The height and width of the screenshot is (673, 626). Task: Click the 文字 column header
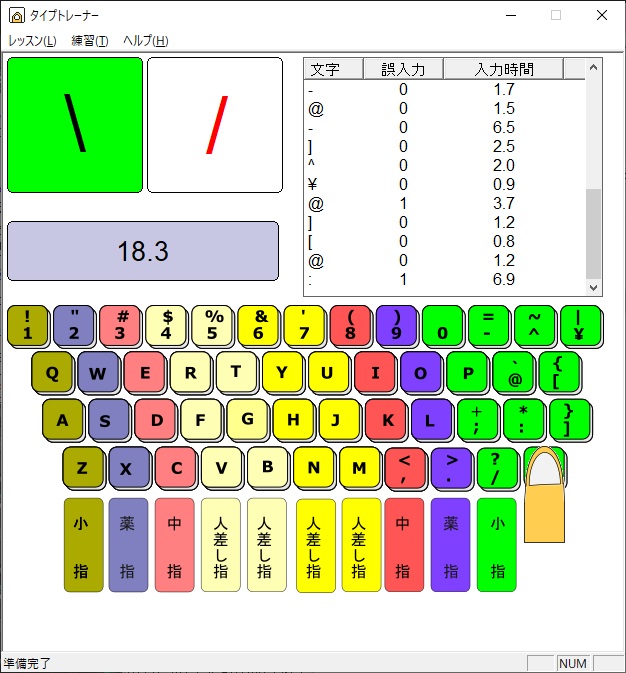325,69
